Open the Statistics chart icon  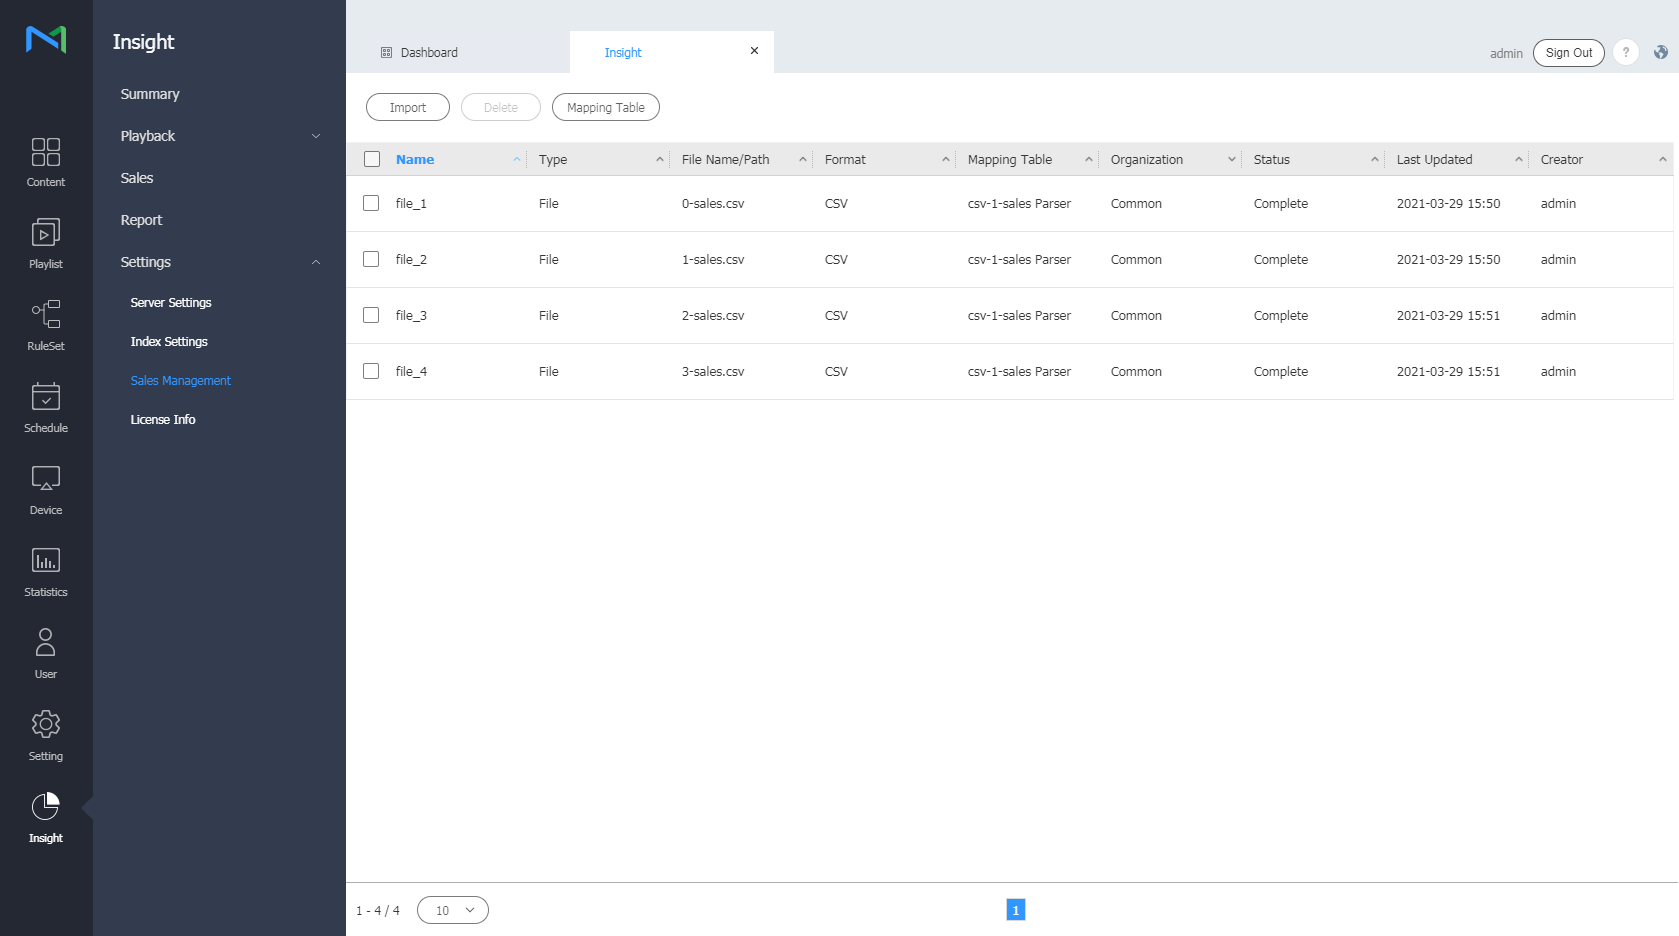point(46,572)
